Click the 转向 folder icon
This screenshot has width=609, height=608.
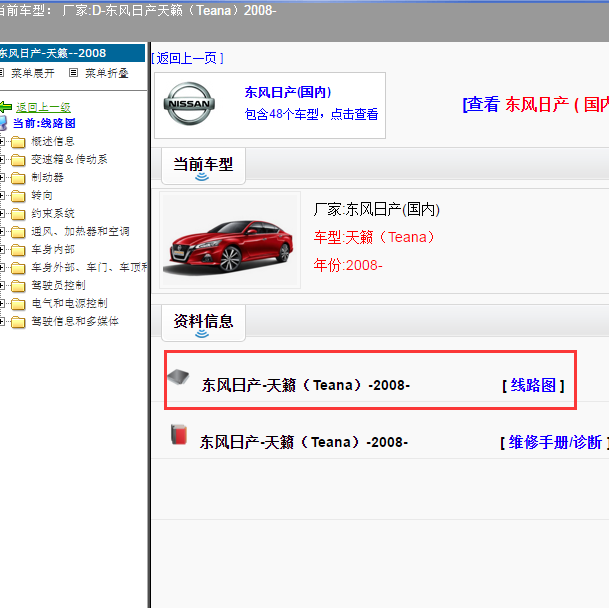(x=18, y=196)
